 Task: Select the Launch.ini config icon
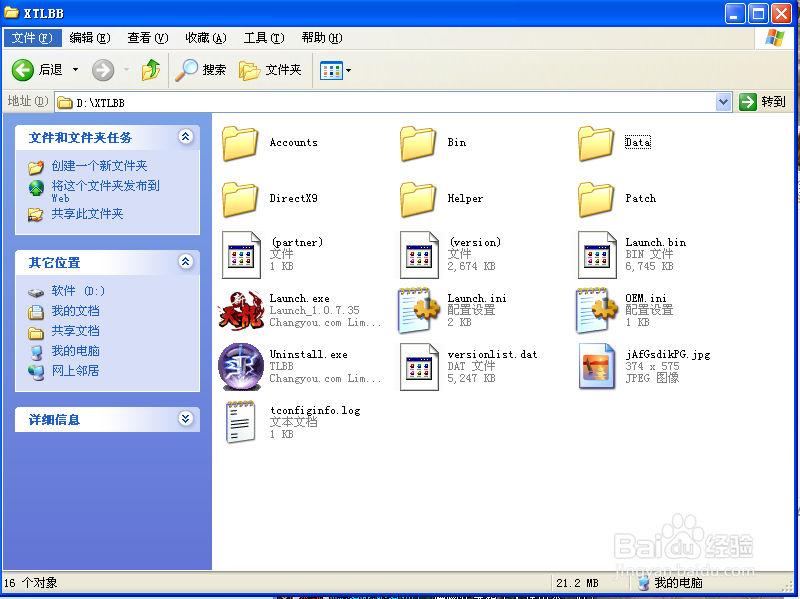point(419,311)
